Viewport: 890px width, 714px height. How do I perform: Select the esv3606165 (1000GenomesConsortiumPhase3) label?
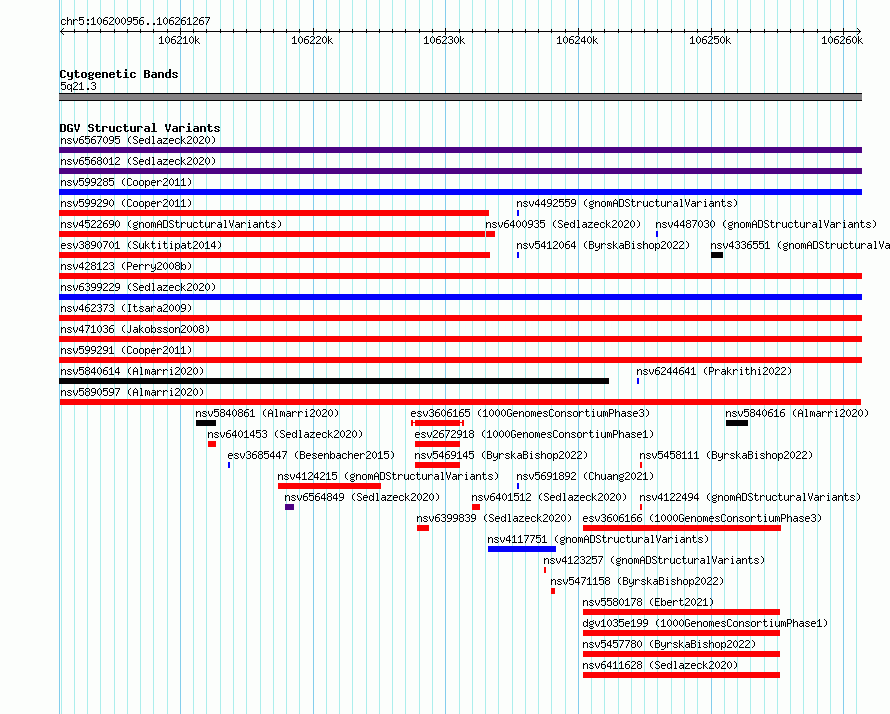pos(530,413)
